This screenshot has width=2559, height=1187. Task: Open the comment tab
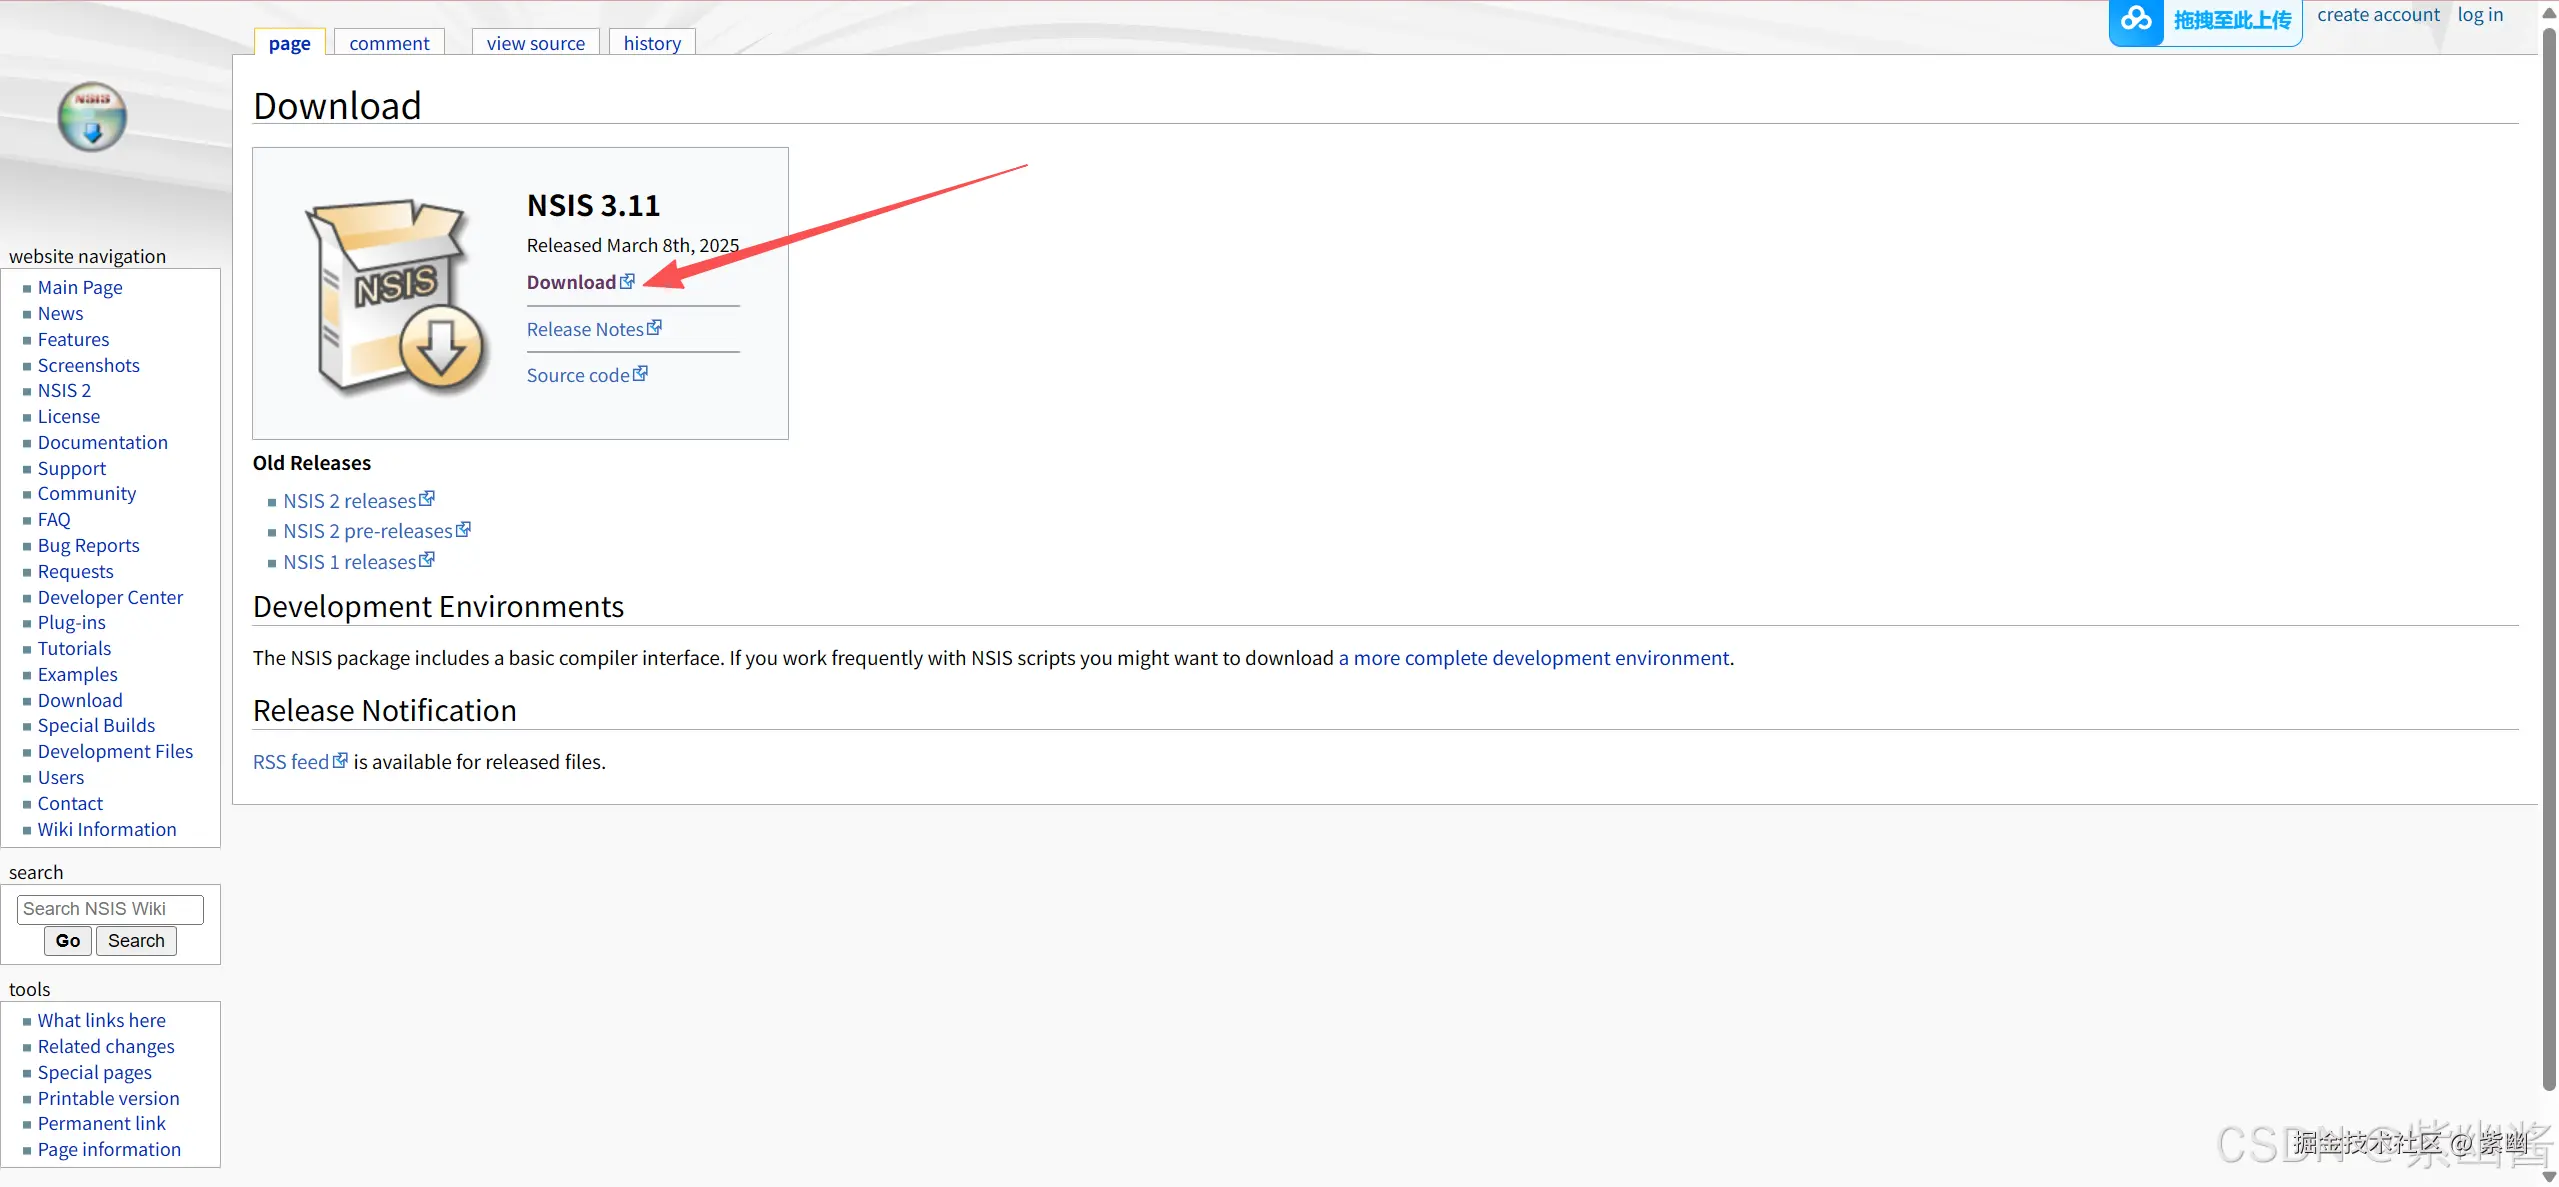coord(389,43)
